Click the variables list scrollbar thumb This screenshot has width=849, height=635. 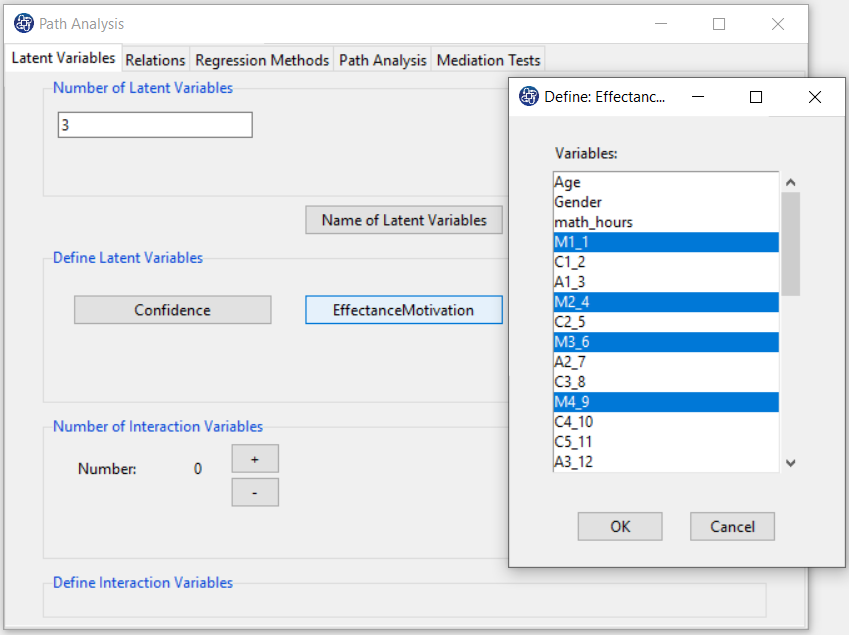click(791, 244)
